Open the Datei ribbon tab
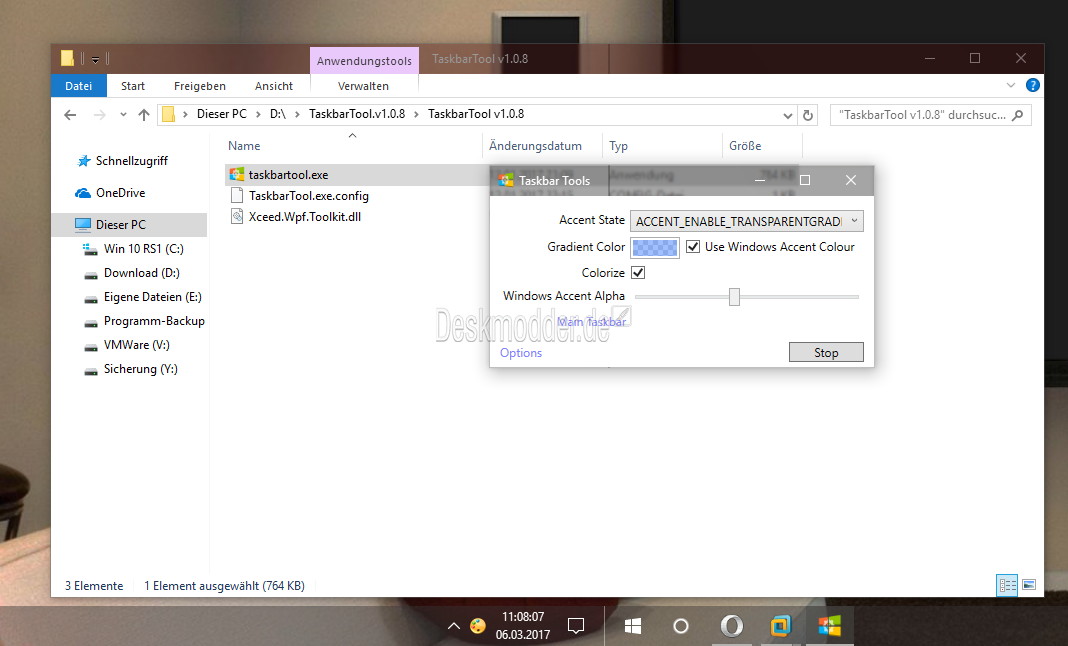1068x646 pixels. [78, 86]
